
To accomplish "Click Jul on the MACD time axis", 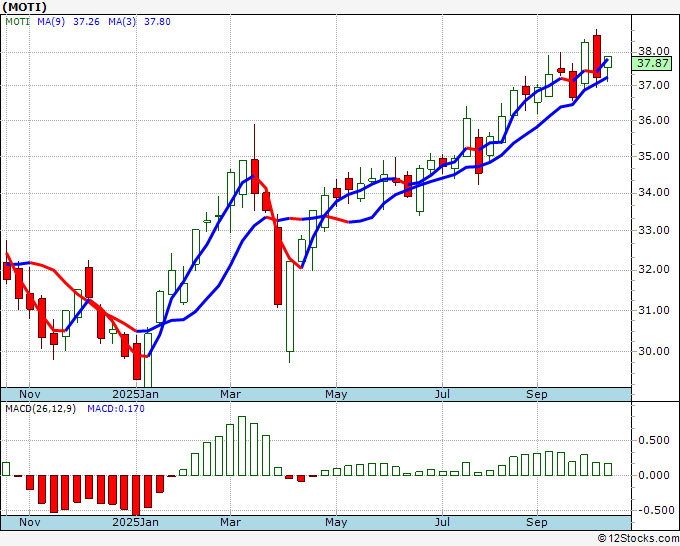I will tap(442, 522).
